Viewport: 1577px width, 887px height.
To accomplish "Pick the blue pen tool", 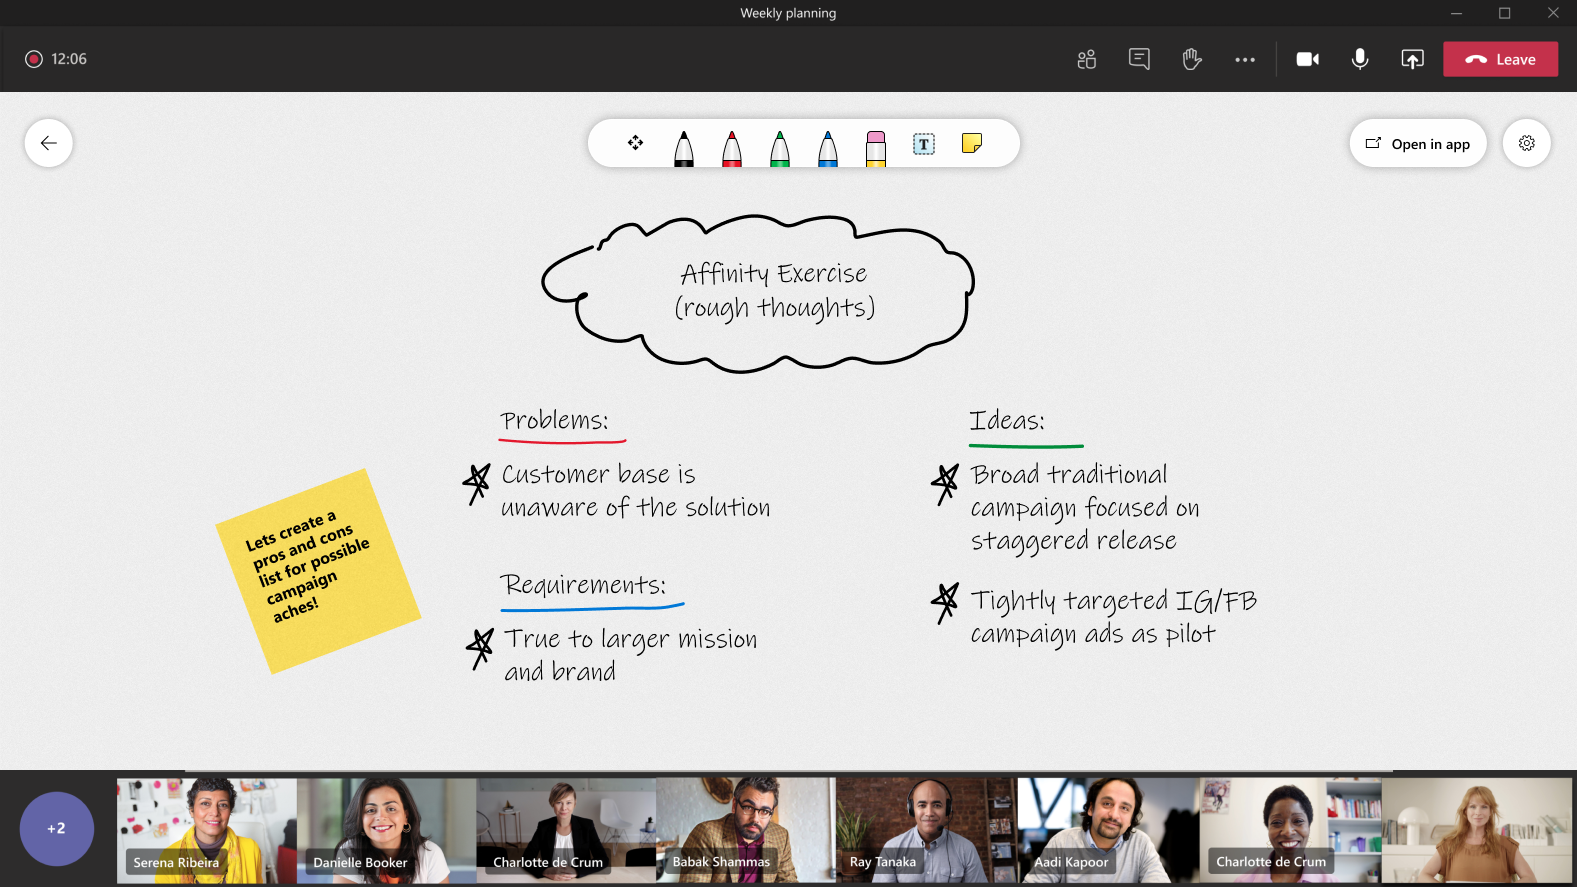I will tap(828, 147).
